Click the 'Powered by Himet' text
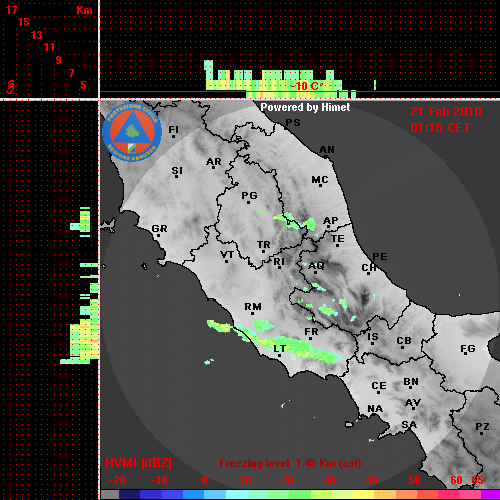The width and height of the screenshot is (500, 500). [x=305, y=107]
